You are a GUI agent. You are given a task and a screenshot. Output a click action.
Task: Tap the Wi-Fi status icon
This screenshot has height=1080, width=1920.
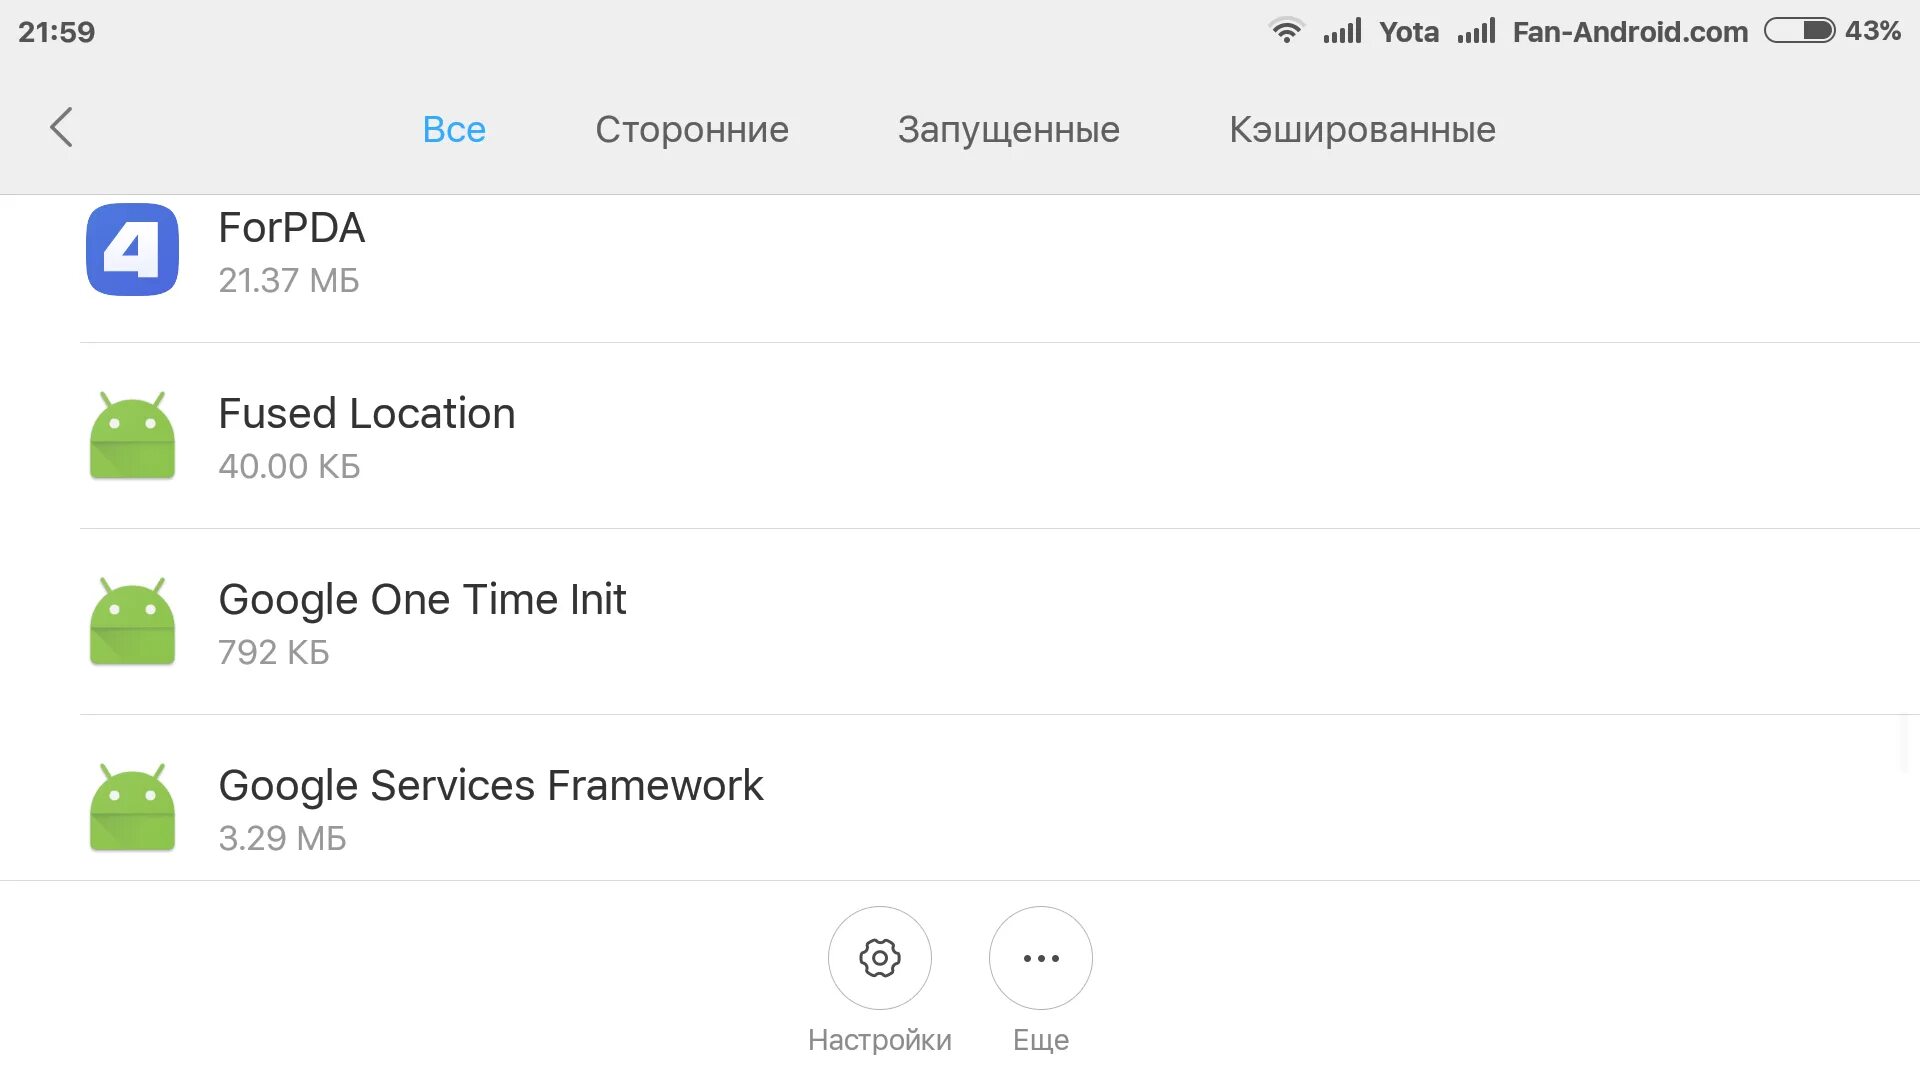tap(1286, 31)
